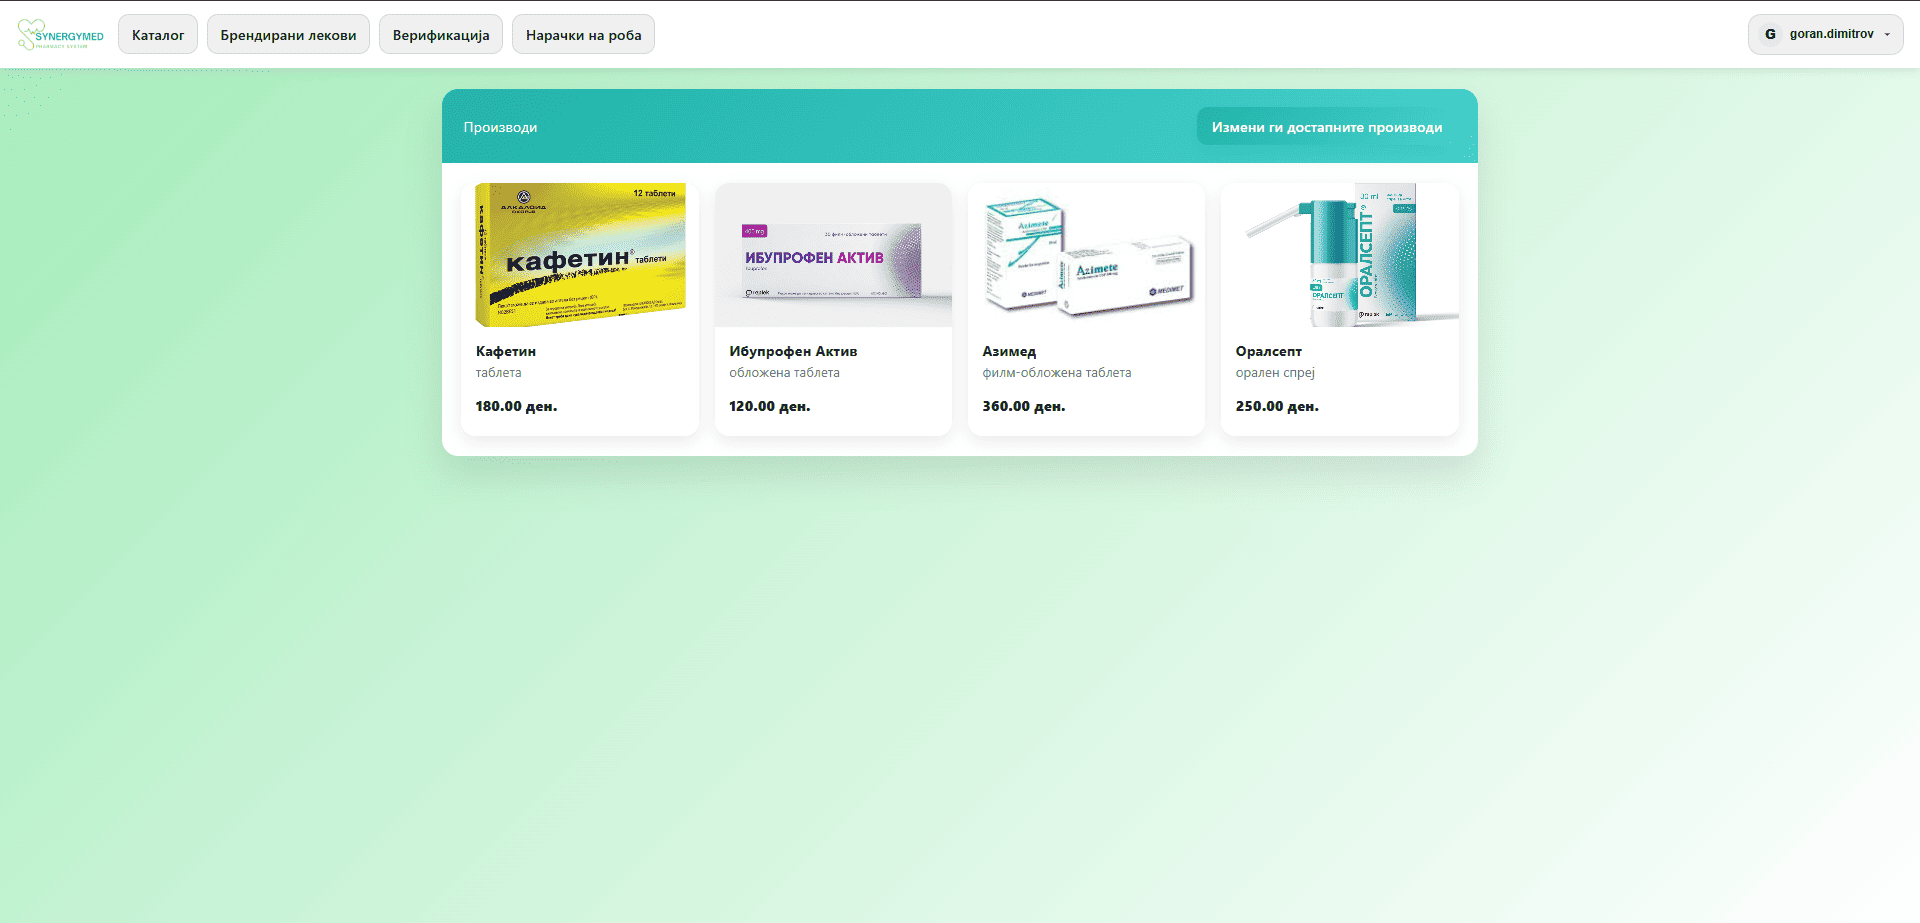Open the Азимед product image

tap(1086, 255)
